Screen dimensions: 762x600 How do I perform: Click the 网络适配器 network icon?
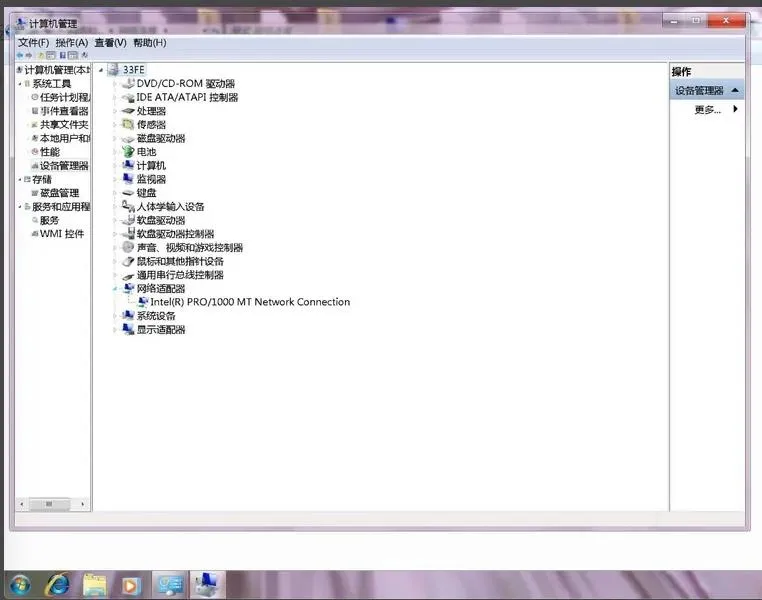click(x=128, y=289)
